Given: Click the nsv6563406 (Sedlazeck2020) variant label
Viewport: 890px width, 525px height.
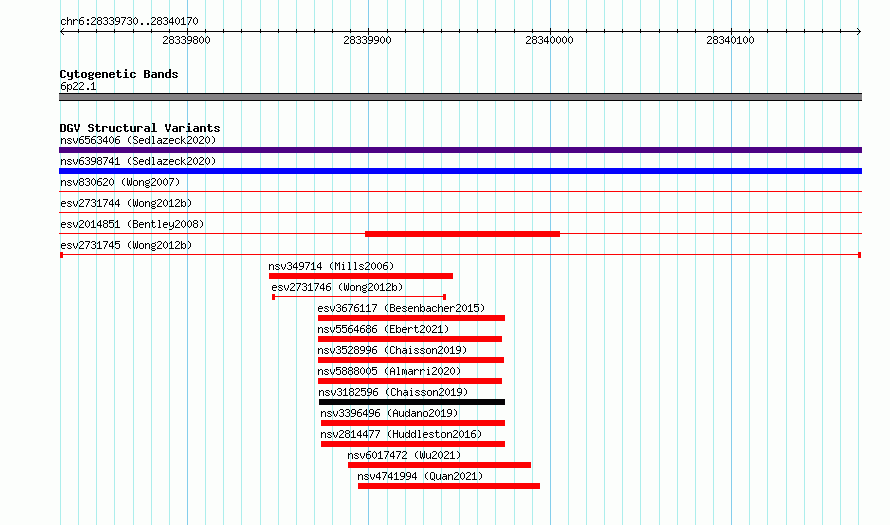Looking at the screenshot, I should pos(138,140).
